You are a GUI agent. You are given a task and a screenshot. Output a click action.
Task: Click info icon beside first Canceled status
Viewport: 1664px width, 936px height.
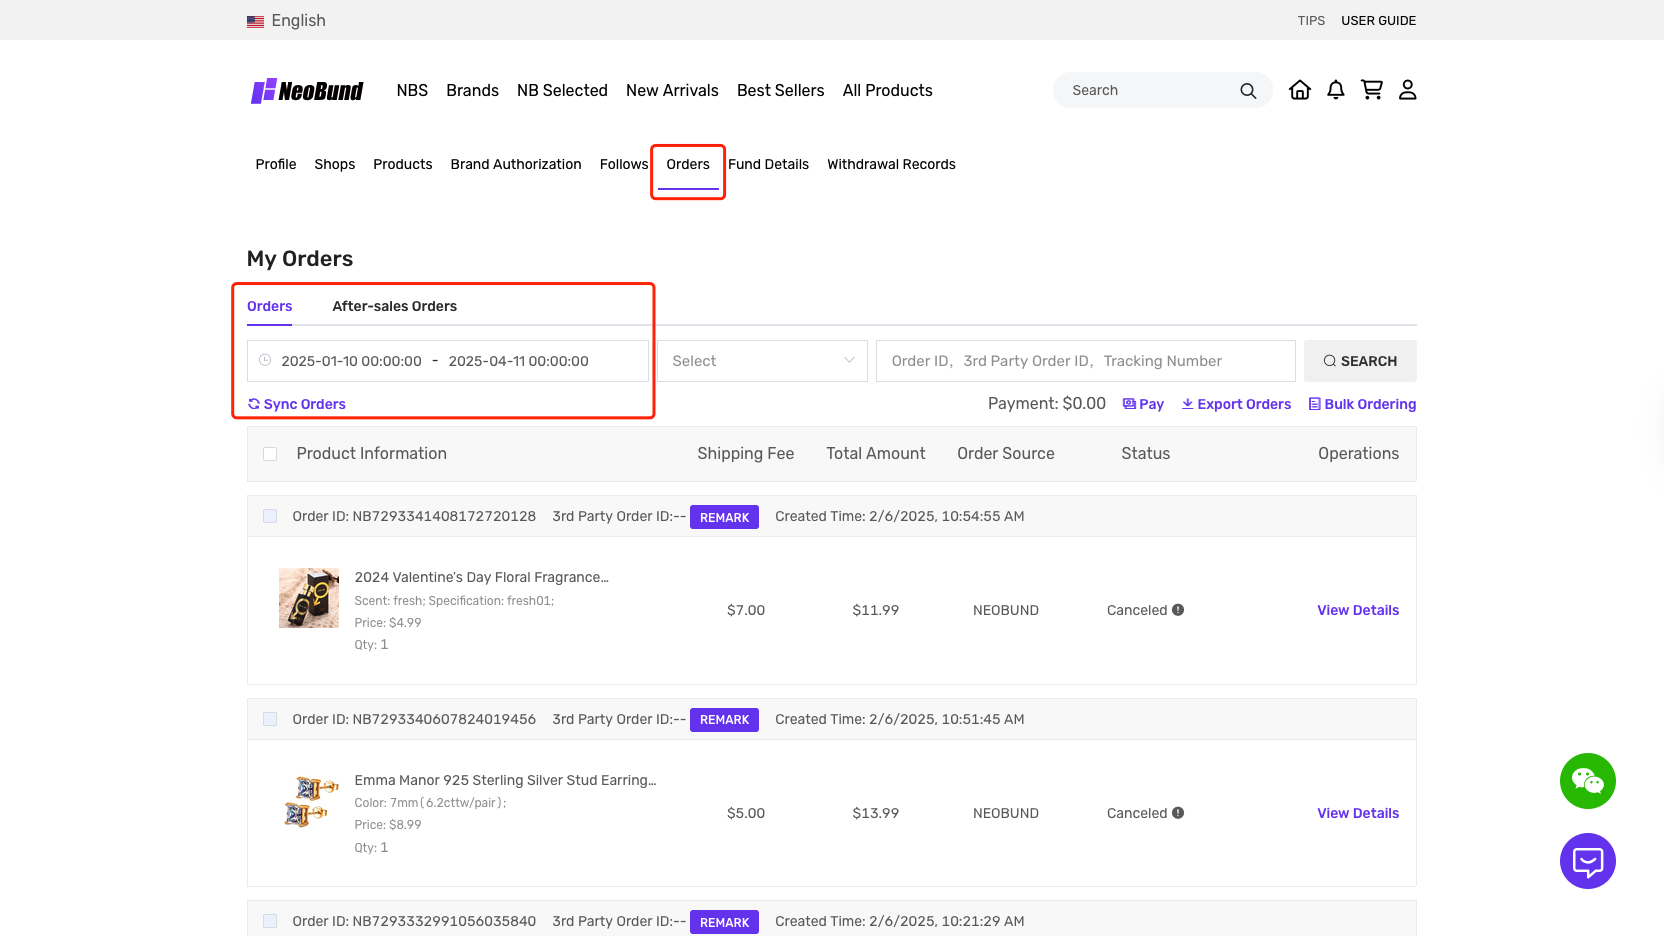(x=1178, y=610)
